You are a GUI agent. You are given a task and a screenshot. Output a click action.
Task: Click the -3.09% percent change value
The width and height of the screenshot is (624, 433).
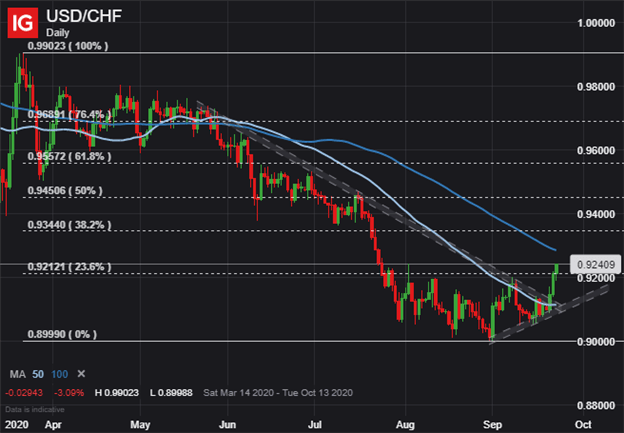[69, 393]
